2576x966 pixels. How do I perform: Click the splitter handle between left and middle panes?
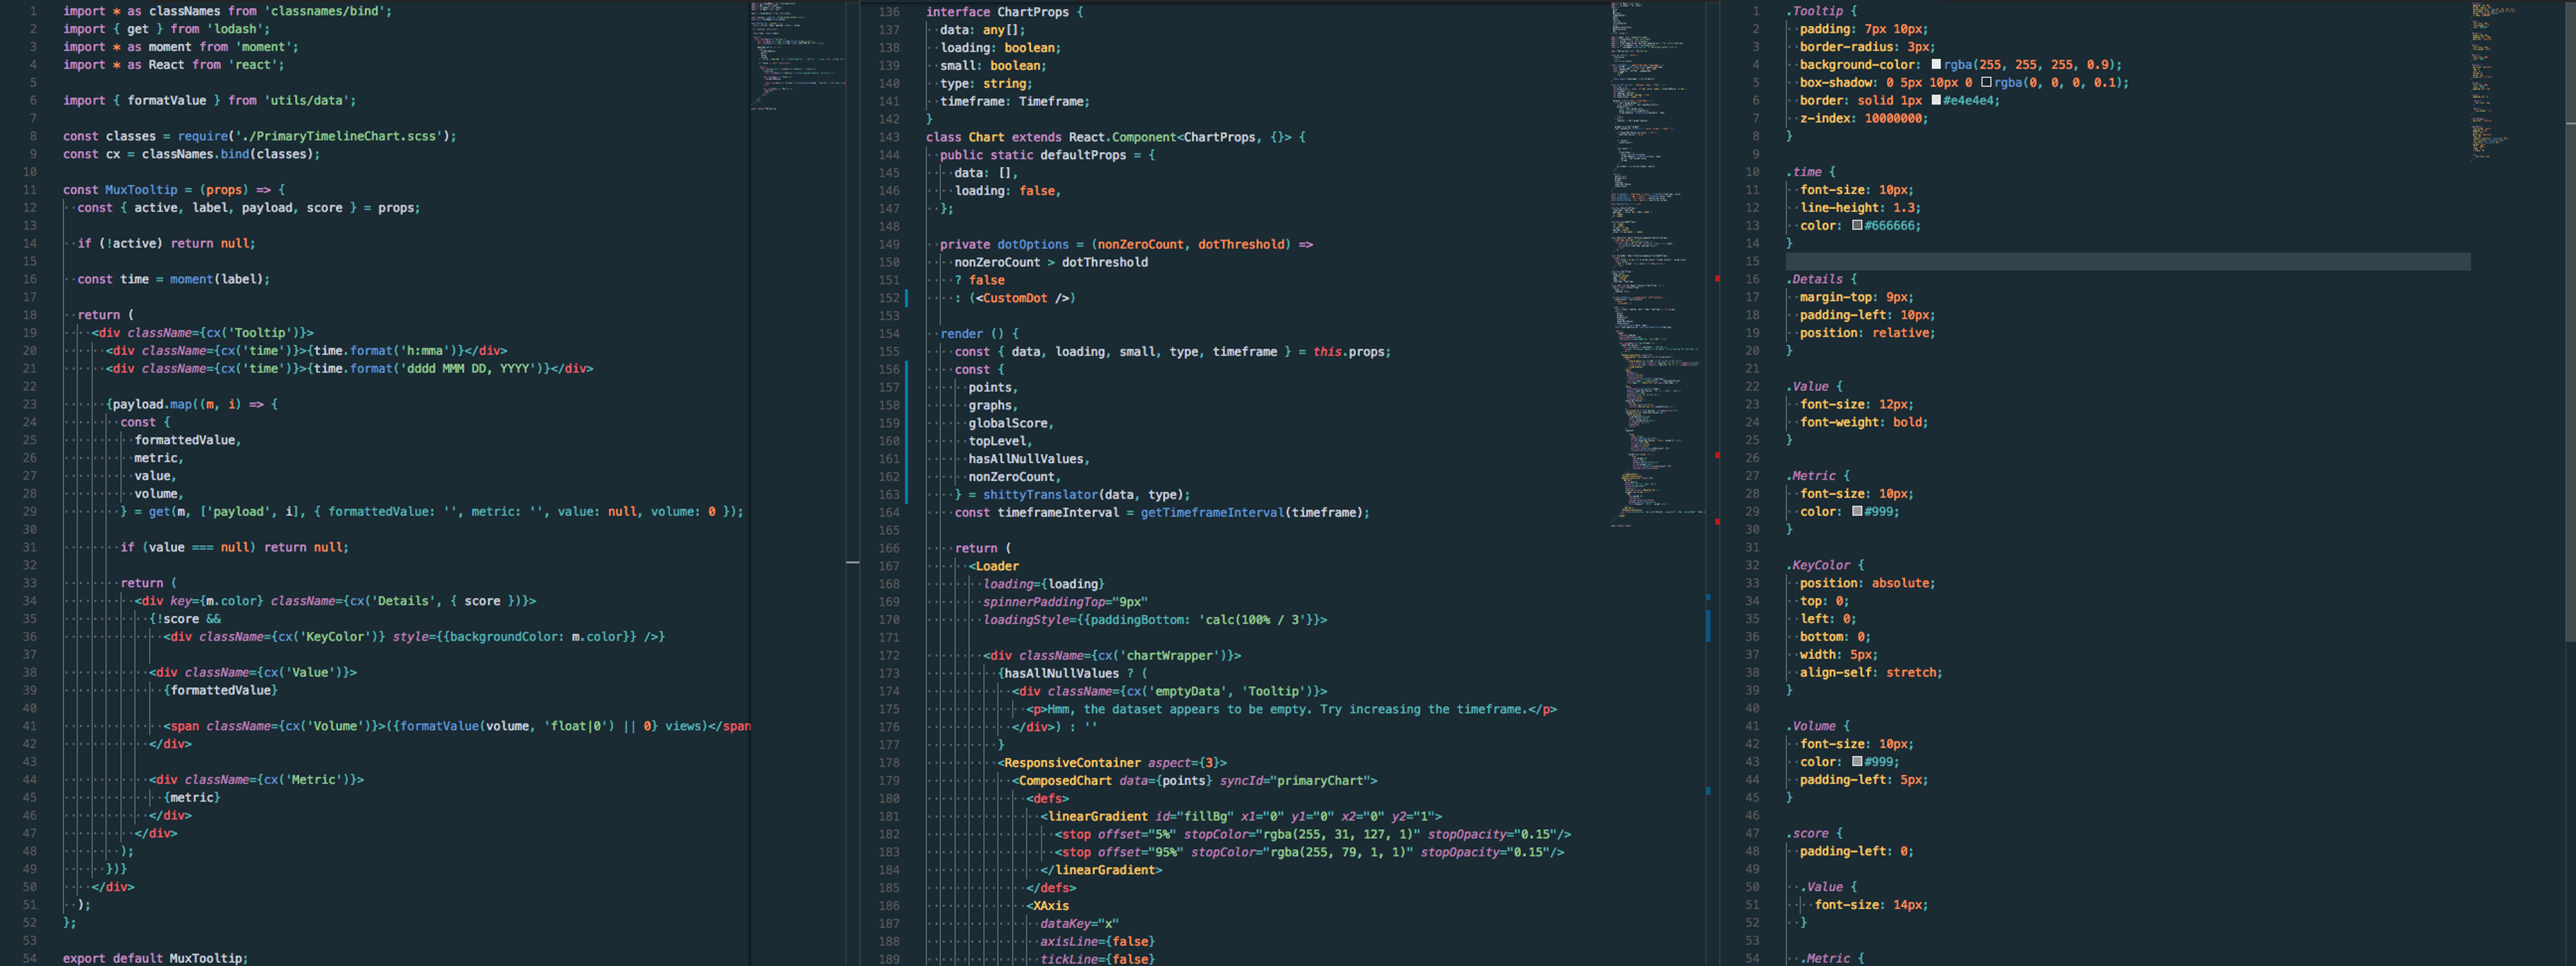(x=853, y=563)
